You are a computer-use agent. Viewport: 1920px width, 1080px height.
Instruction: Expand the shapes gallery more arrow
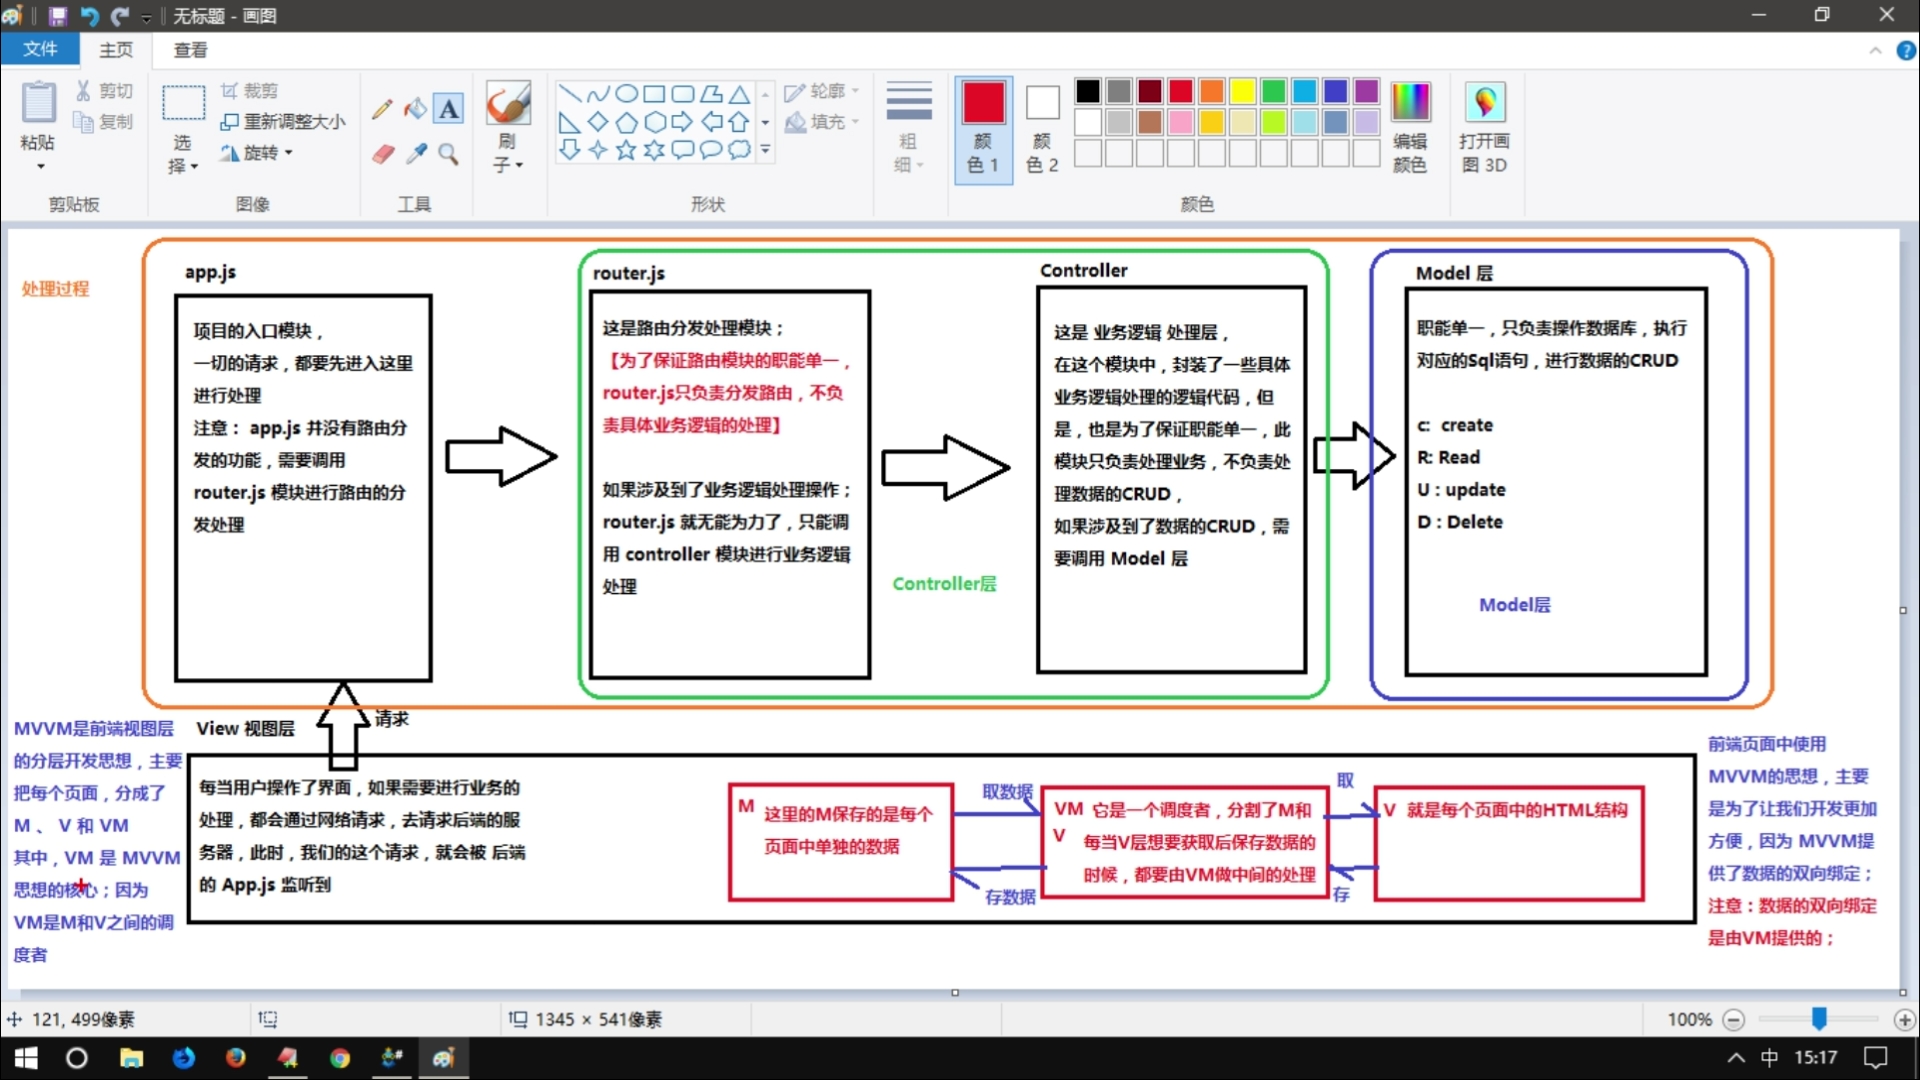click(765, 150)
